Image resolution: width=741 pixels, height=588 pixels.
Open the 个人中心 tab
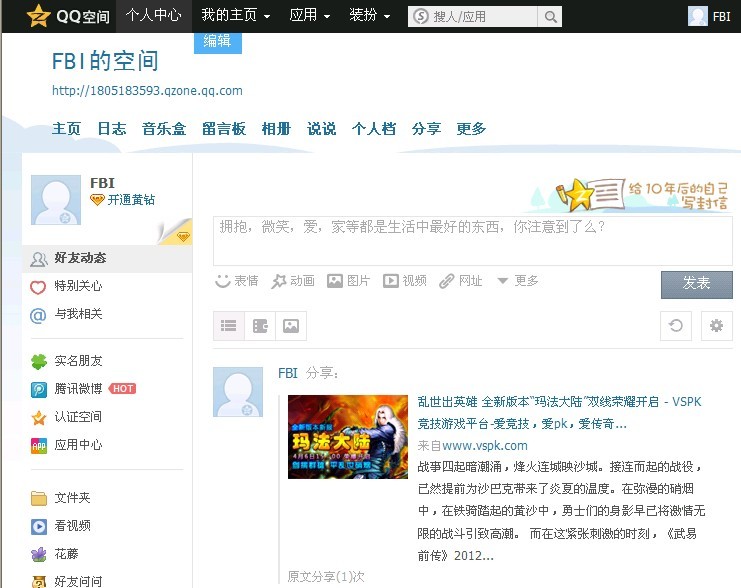(x=154, y=16)
